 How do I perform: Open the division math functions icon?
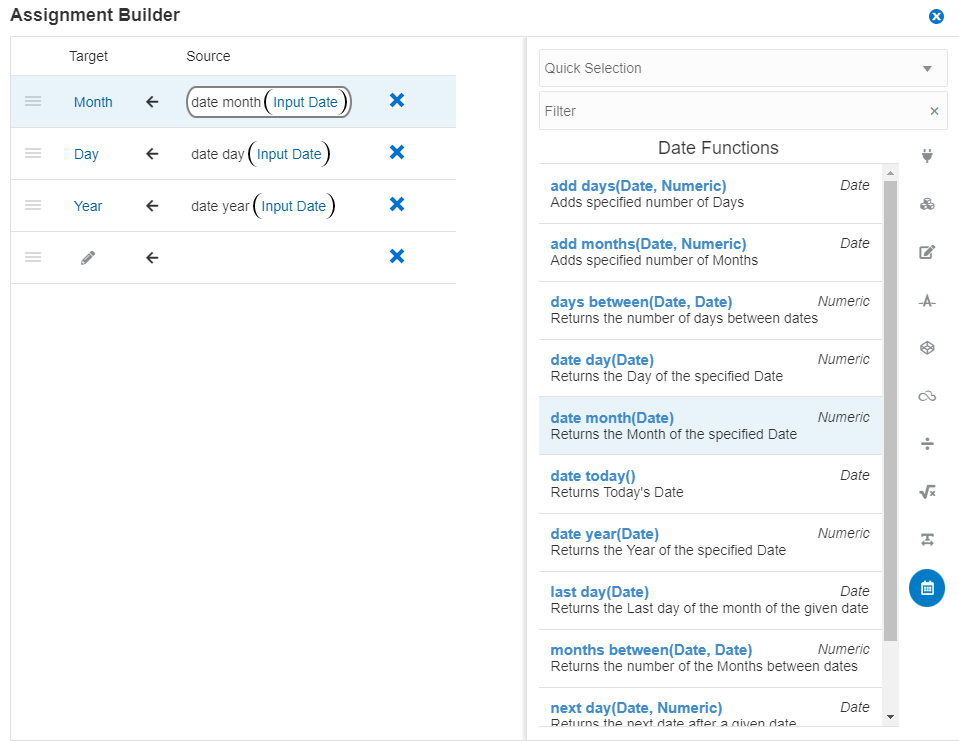click(927, 443)
